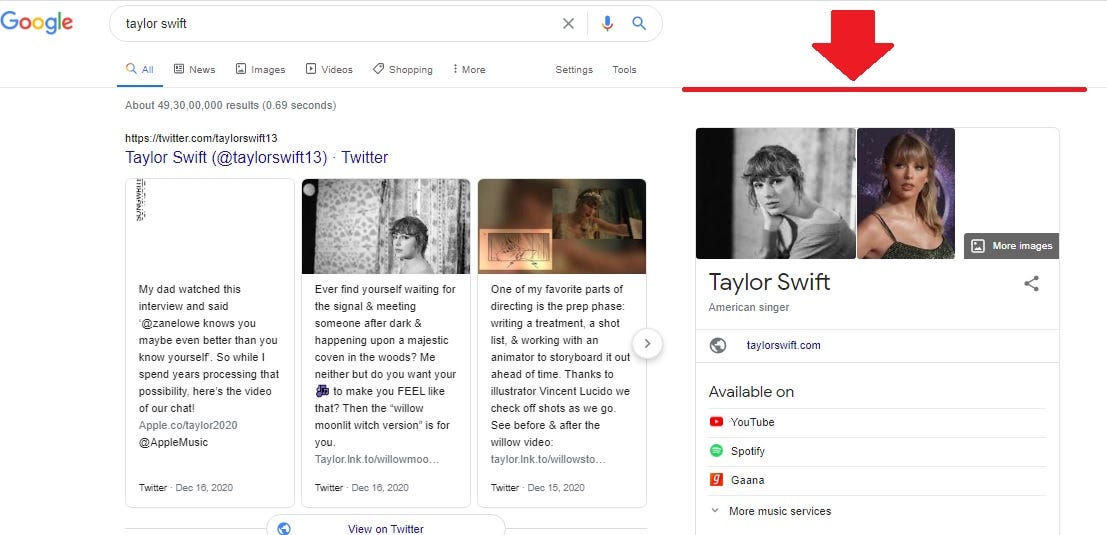
Task: Click the globe icon in View on Twitter
Action: click(x=284, y=529)
